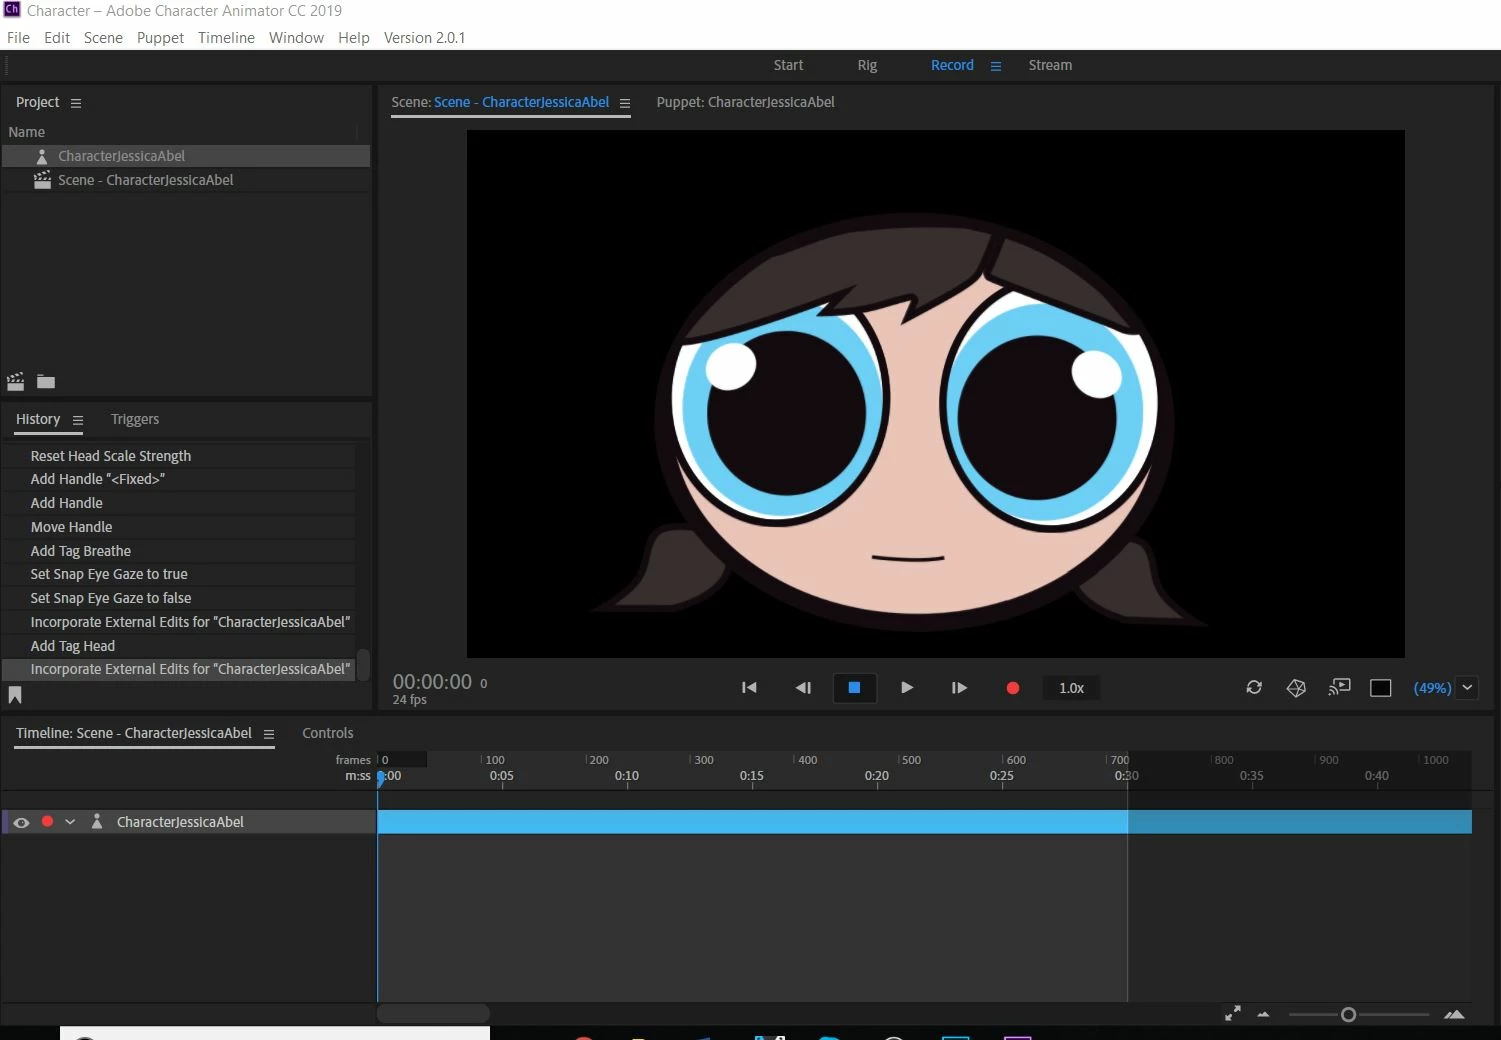
Task: Click the scene background square icon
Action: click(x=1381, y=688)
